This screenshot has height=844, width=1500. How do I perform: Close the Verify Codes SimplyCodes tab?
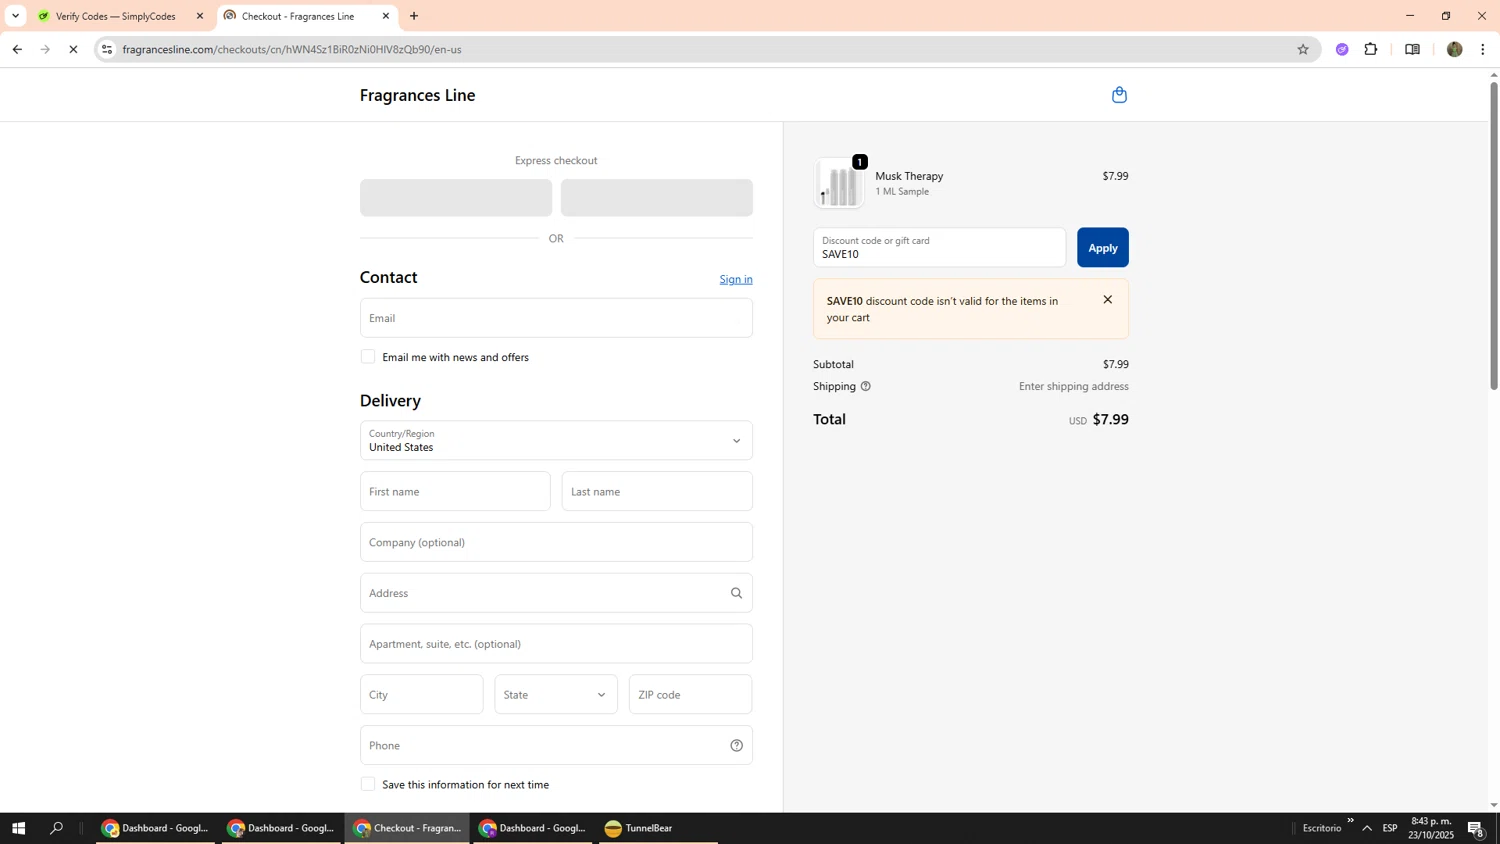[x=200, y=16]
